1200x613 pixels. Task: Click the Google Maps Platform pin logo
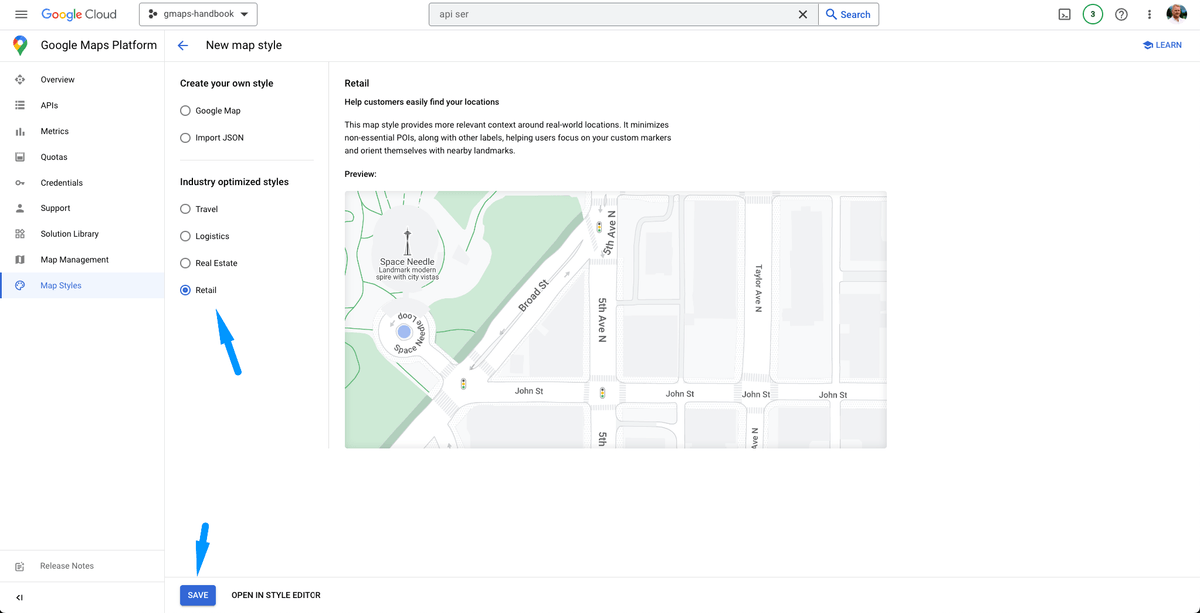[20, 45]
